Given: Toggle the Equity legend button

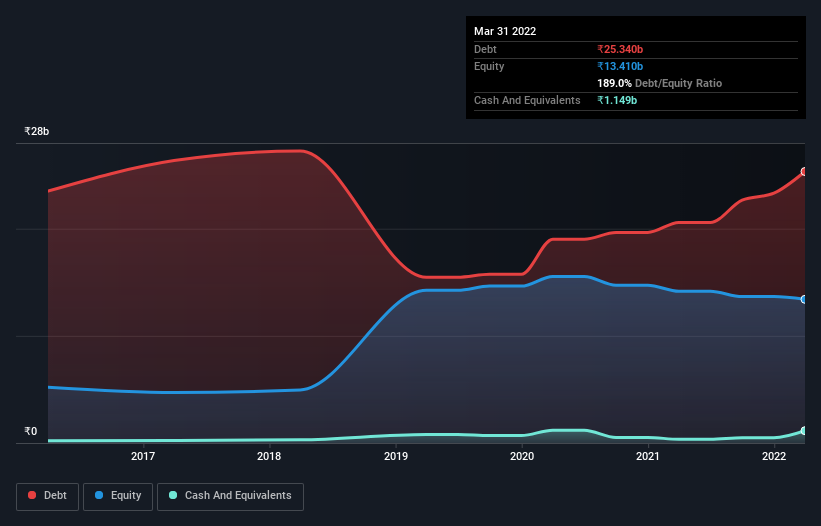Looking at the screenshot, I should (x=118, y=496).
